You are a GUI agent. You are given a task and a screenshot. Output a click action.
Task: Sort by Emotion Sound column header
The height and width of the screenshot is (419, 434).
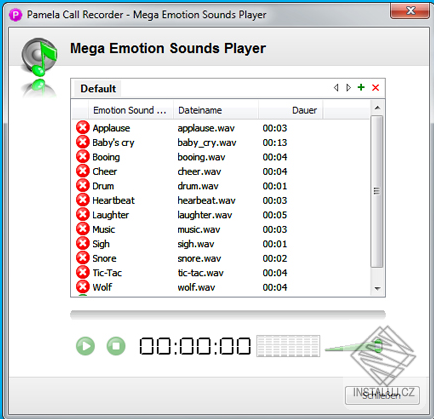[130, 110]
